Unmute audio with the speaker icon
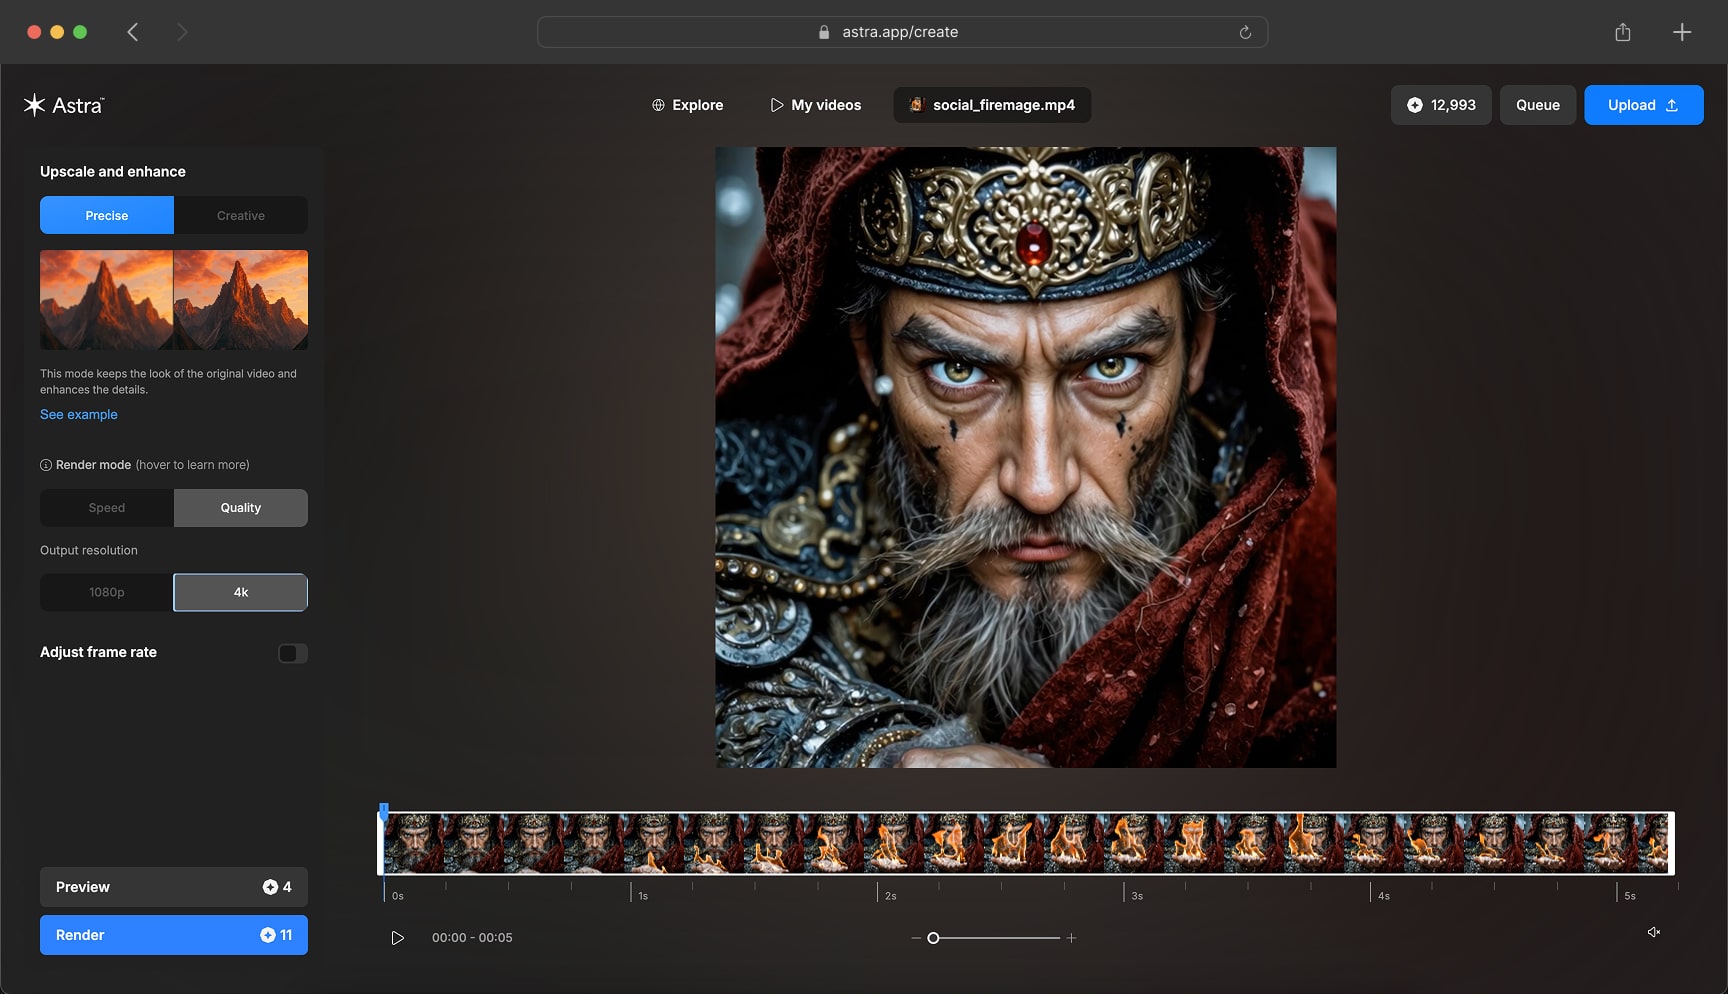 click(x=1653, y=932)
